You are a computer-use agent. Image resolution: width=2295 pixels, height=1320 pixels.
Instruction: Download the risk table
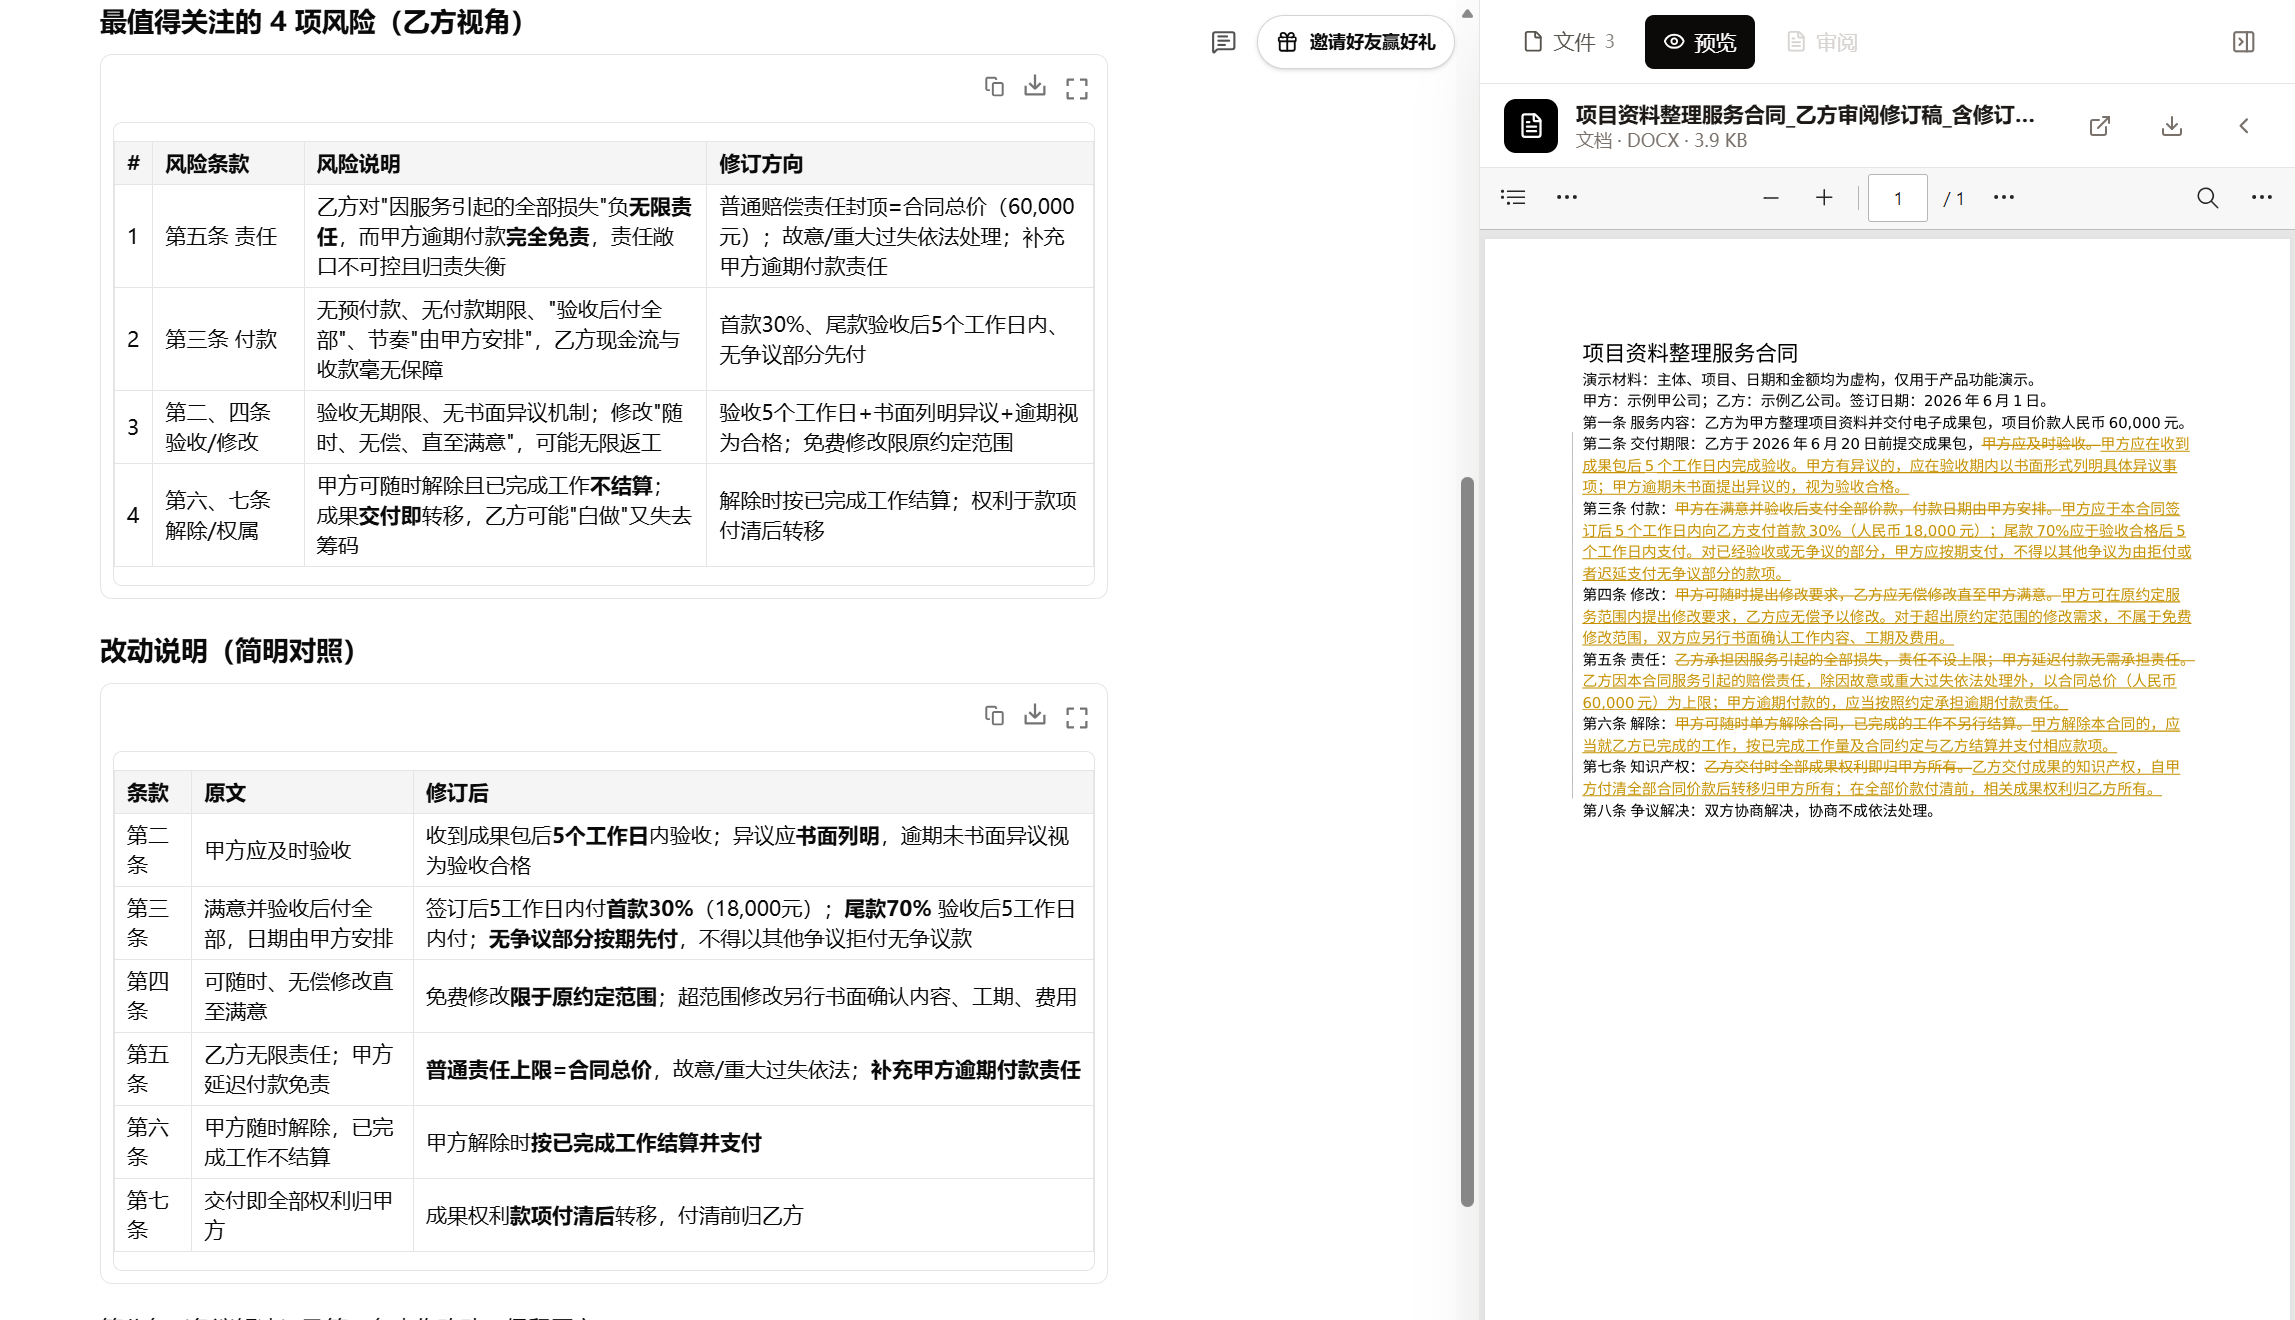pos(1035,87)
